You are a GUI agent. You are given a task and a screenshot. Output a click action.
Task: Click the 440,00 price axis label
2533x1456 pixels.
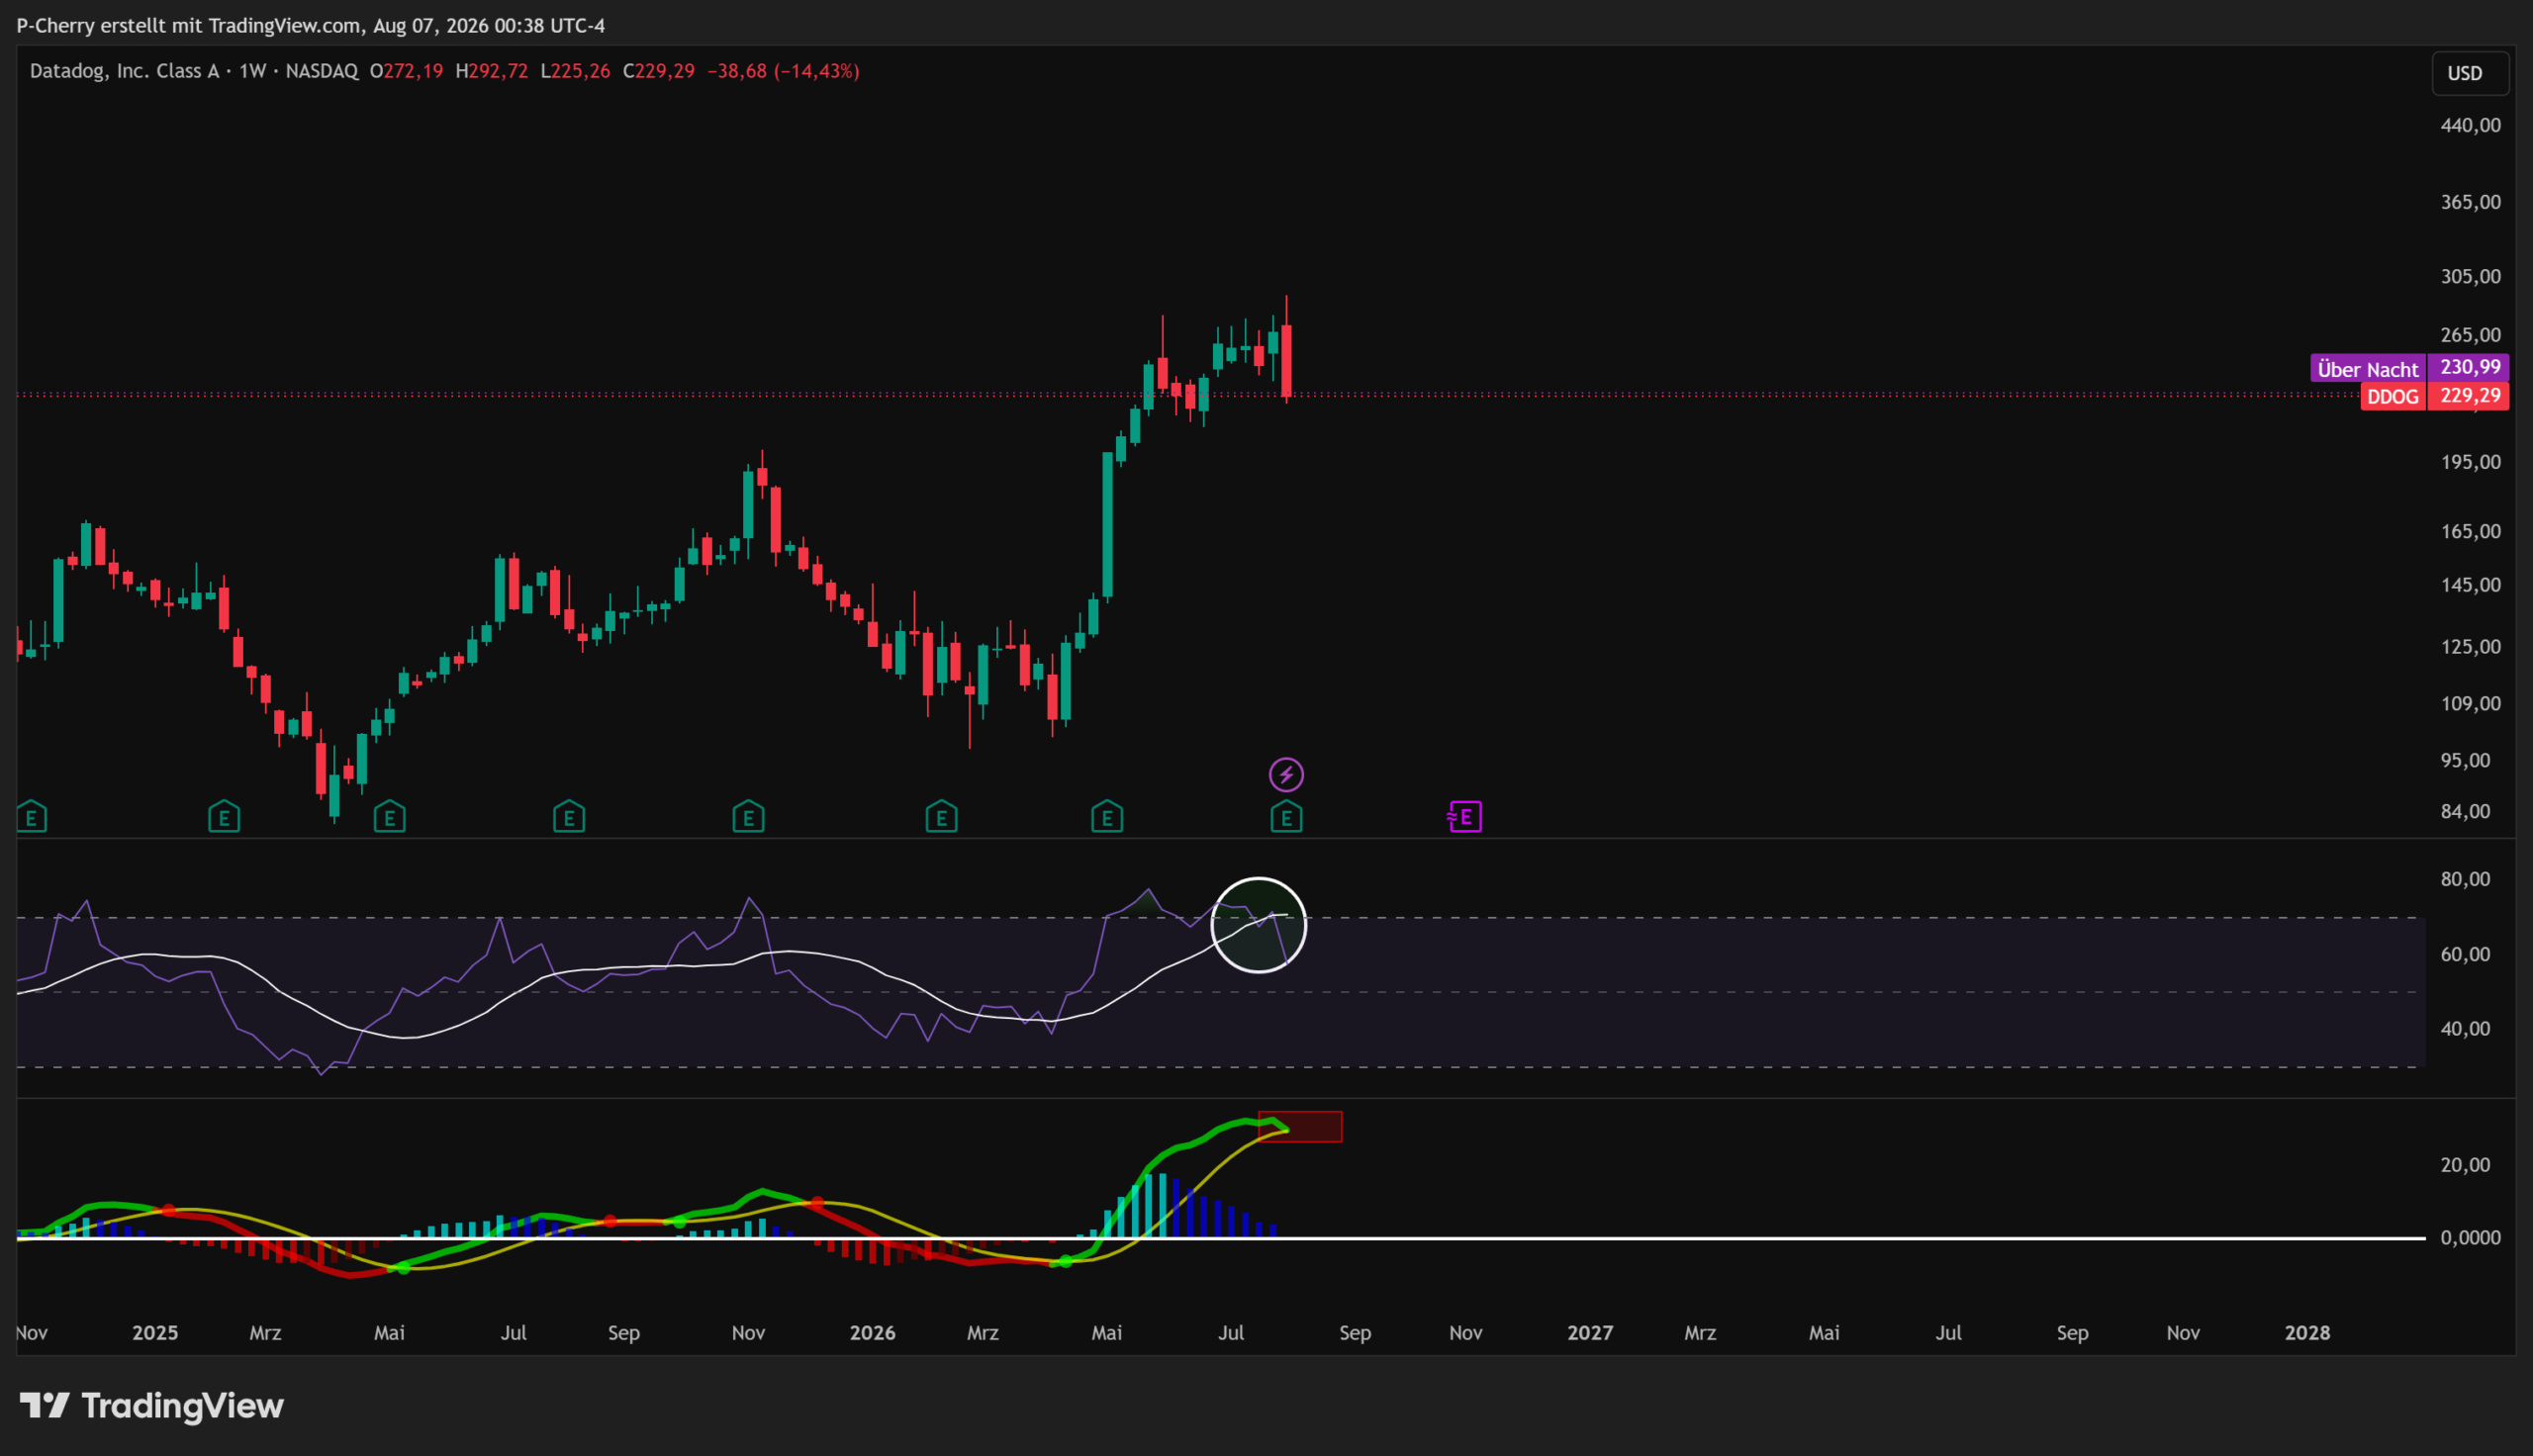click(2470, 125)
